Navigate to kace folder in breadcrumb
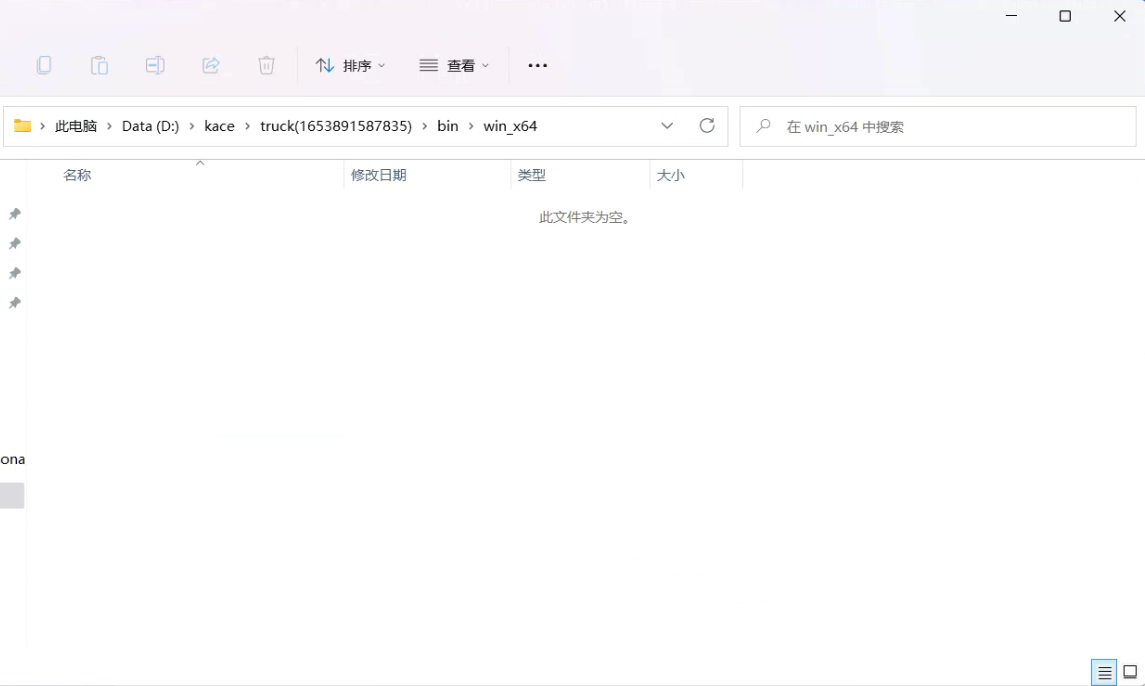Screen dimensions: 1145x686 [219, 126]
